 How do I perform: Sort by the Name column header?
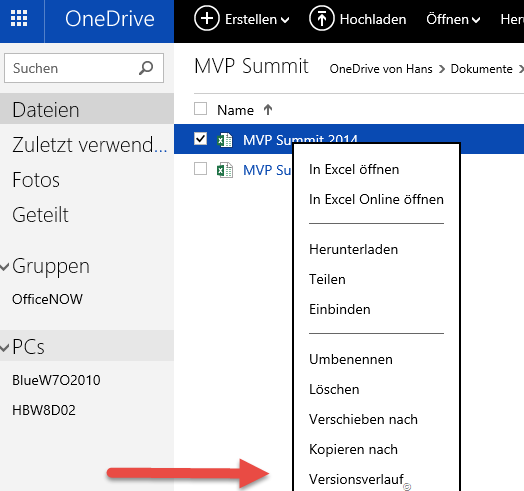coord(235,110)
